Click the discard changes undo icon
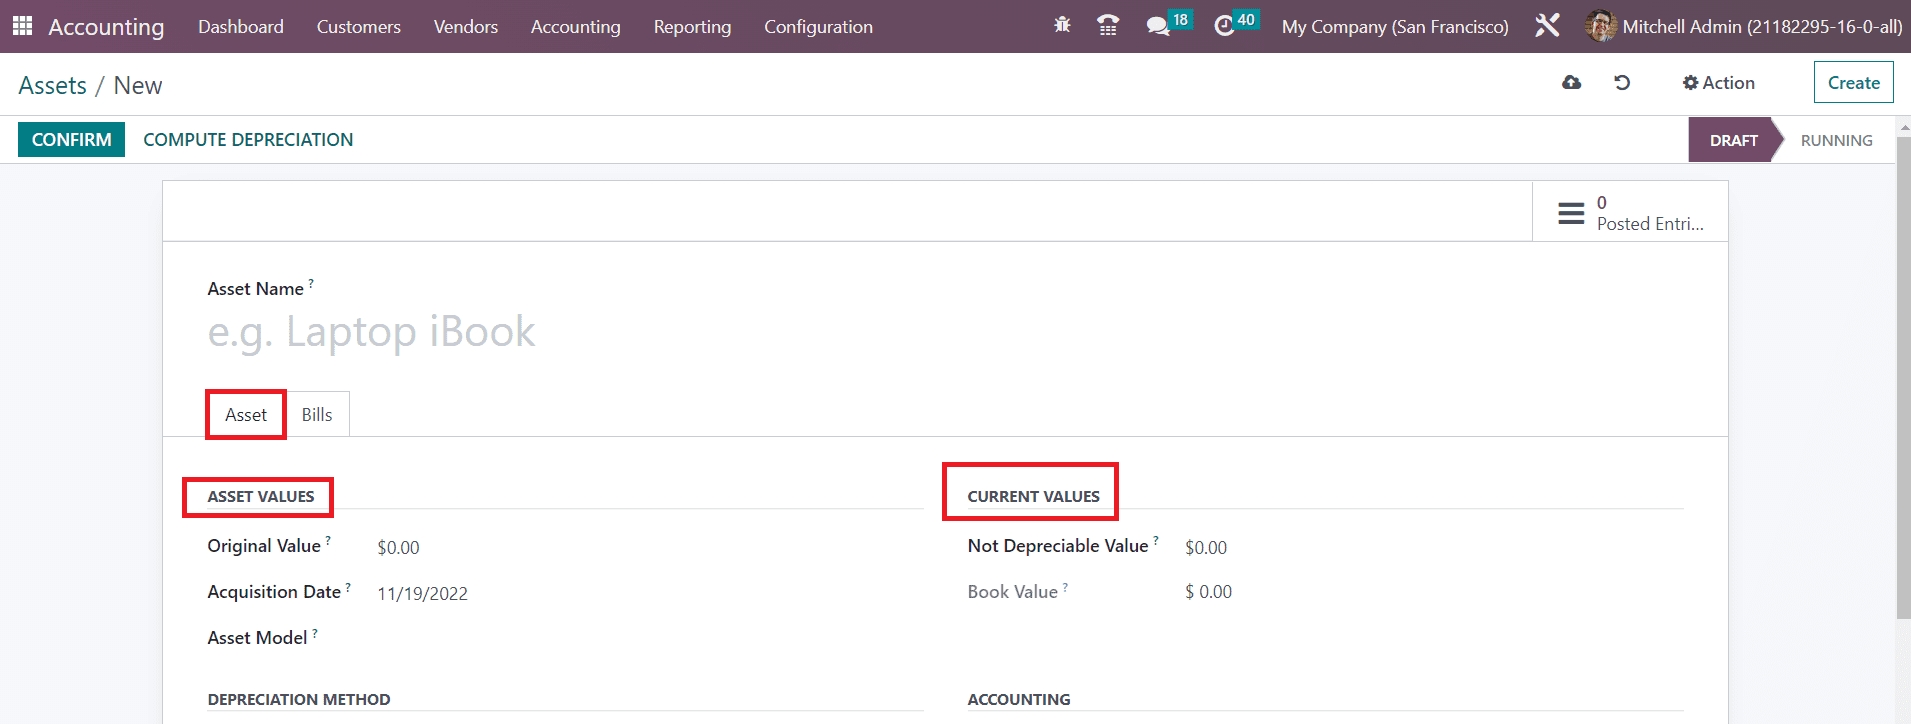Viewport: 1911px width, 724px height. 1622,83
